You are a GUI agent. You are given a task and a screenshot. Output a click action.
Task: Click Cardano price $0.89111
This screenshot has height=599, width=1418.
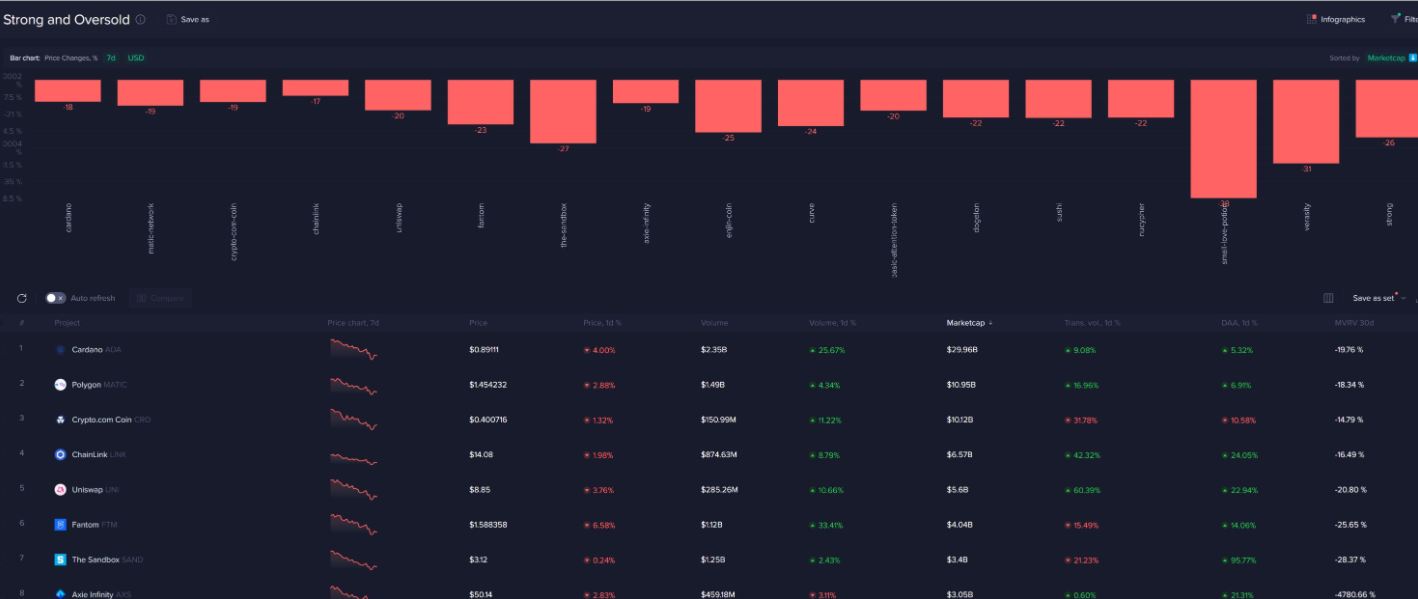tap(484, 350)
